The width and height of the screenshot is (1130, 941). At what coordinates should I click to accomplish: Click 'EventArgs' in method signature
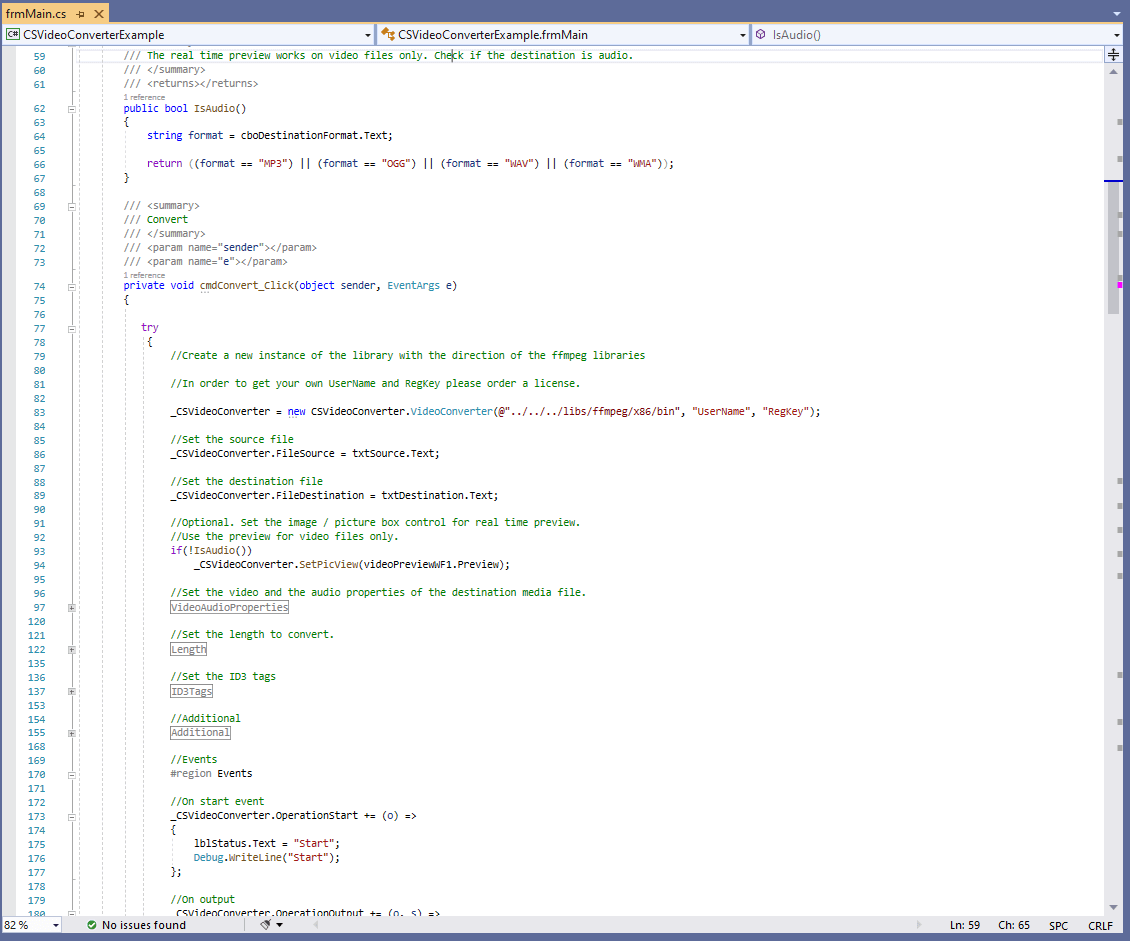click(414, 285)
